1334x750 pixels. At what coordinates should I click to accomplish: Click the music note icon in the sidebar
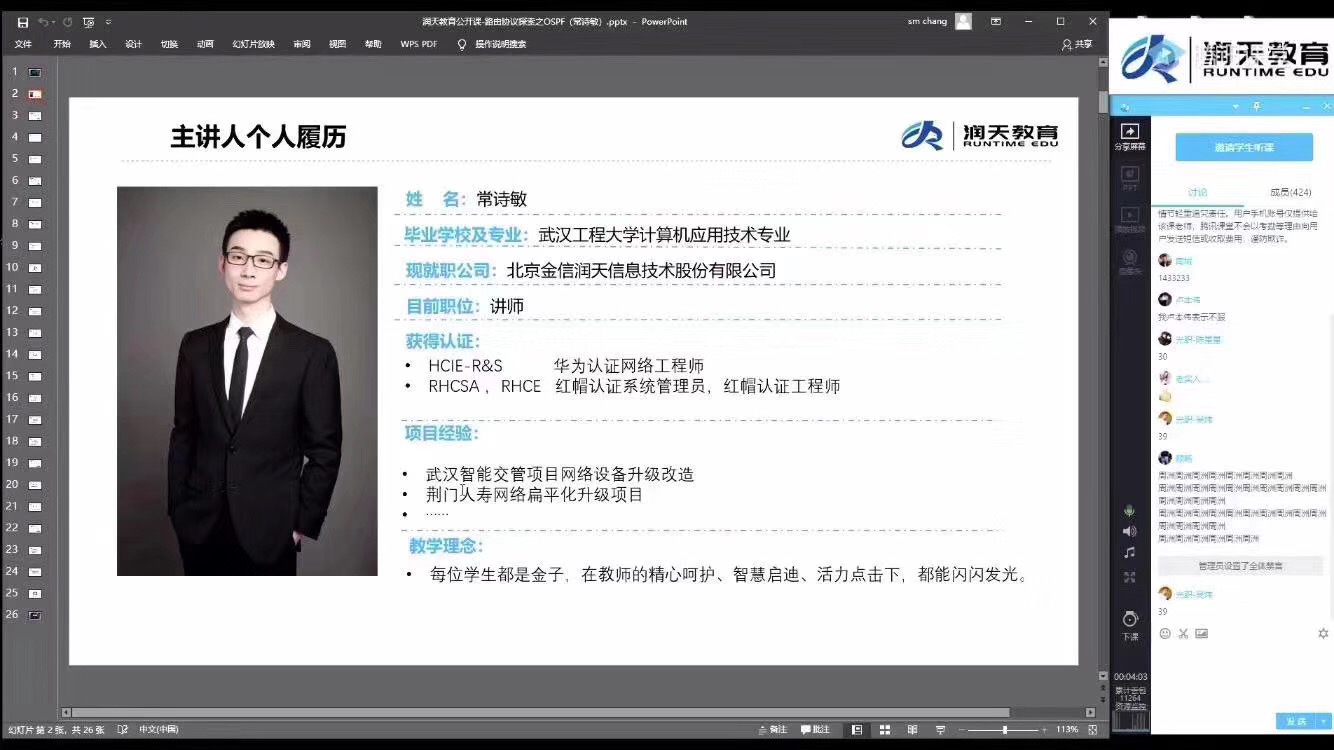pos(1129,553)
